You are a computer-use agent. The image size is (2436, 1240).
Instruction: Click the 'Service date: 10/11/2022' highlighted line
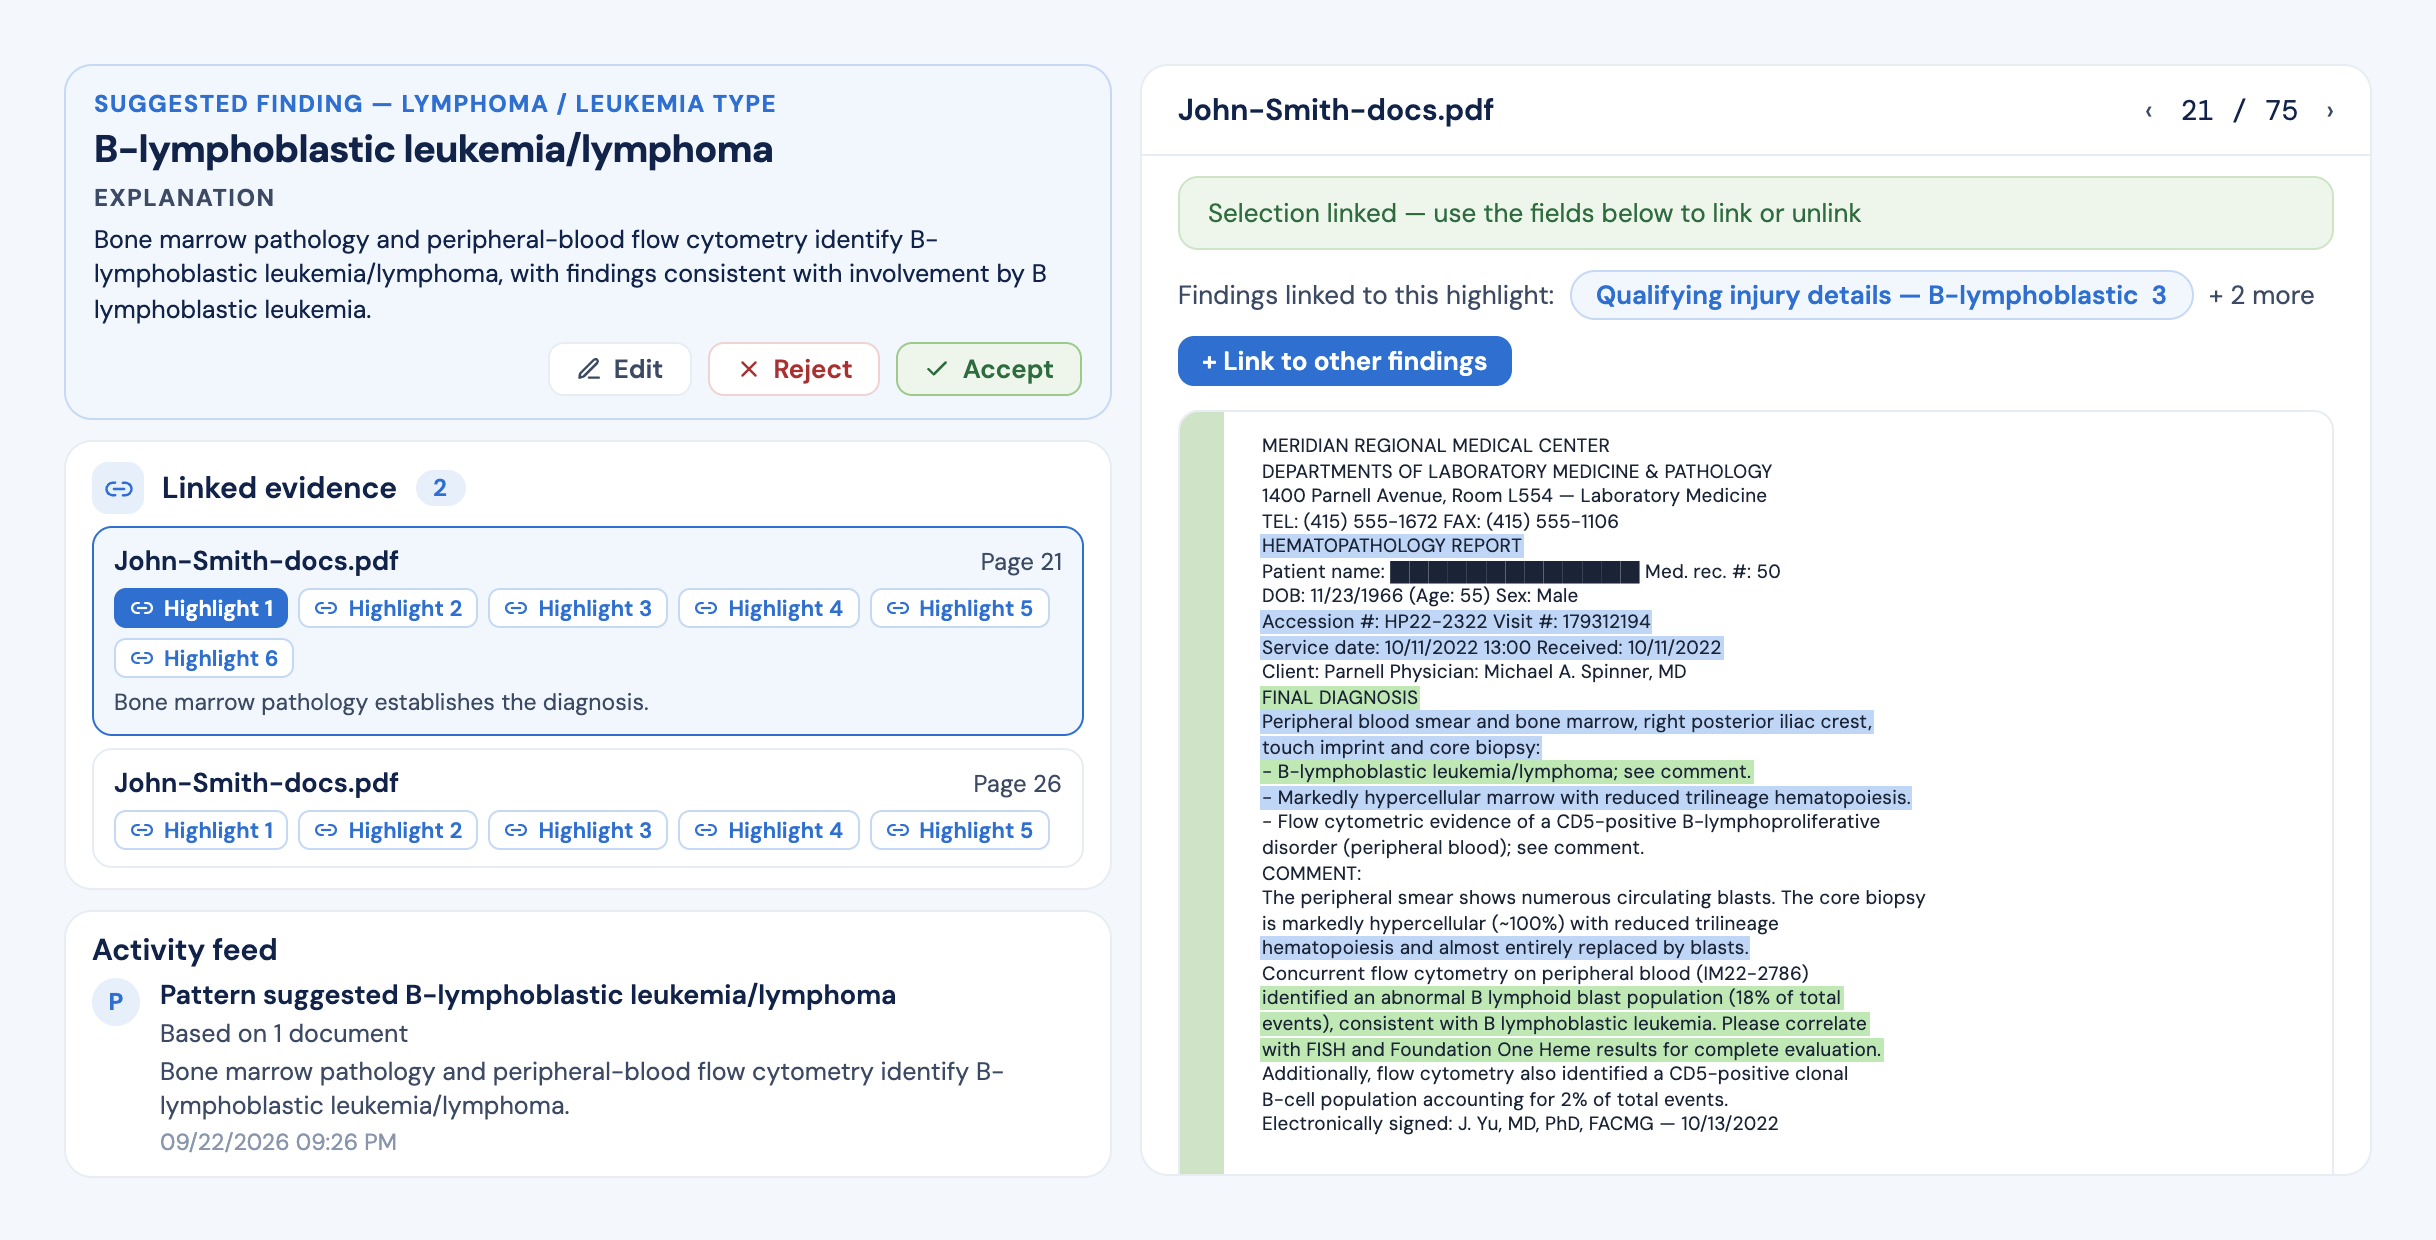[1491, 647]
